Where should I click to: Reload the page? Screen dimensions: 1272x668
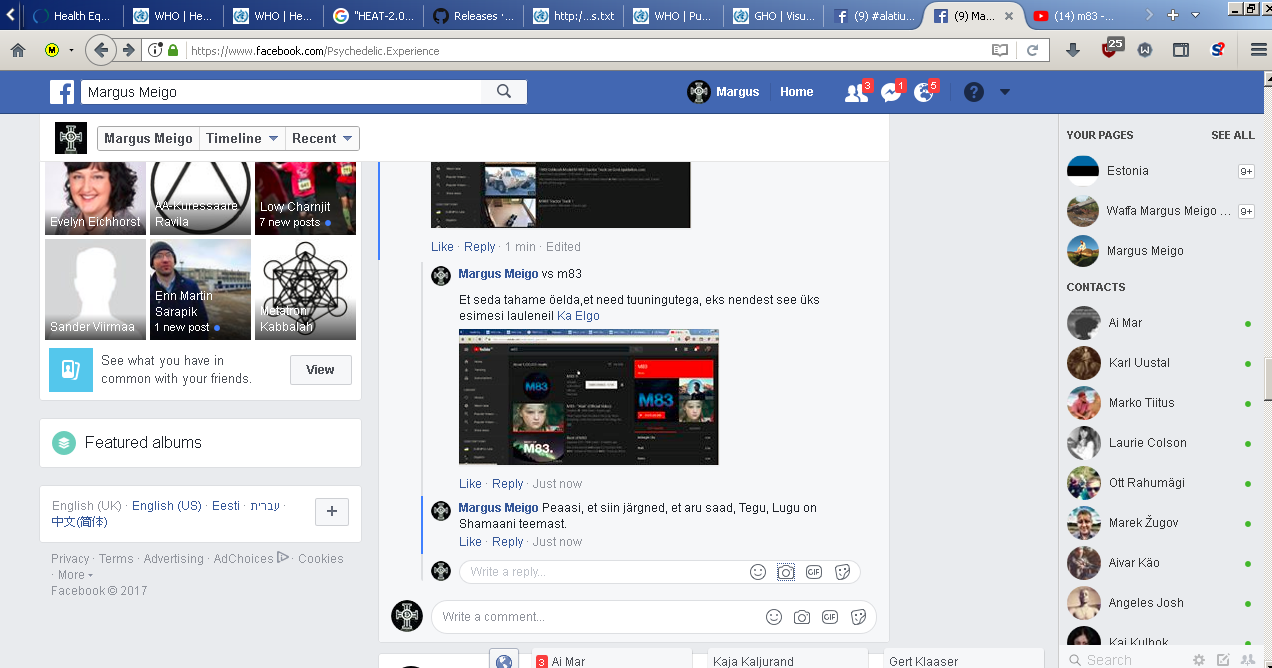tap(1033, 50)
